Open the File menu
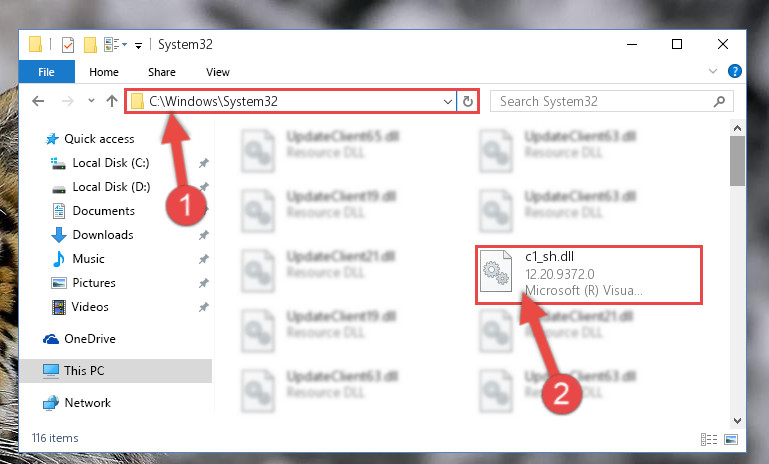This screenshot has width=769, height=464. [x=47, y=72]
